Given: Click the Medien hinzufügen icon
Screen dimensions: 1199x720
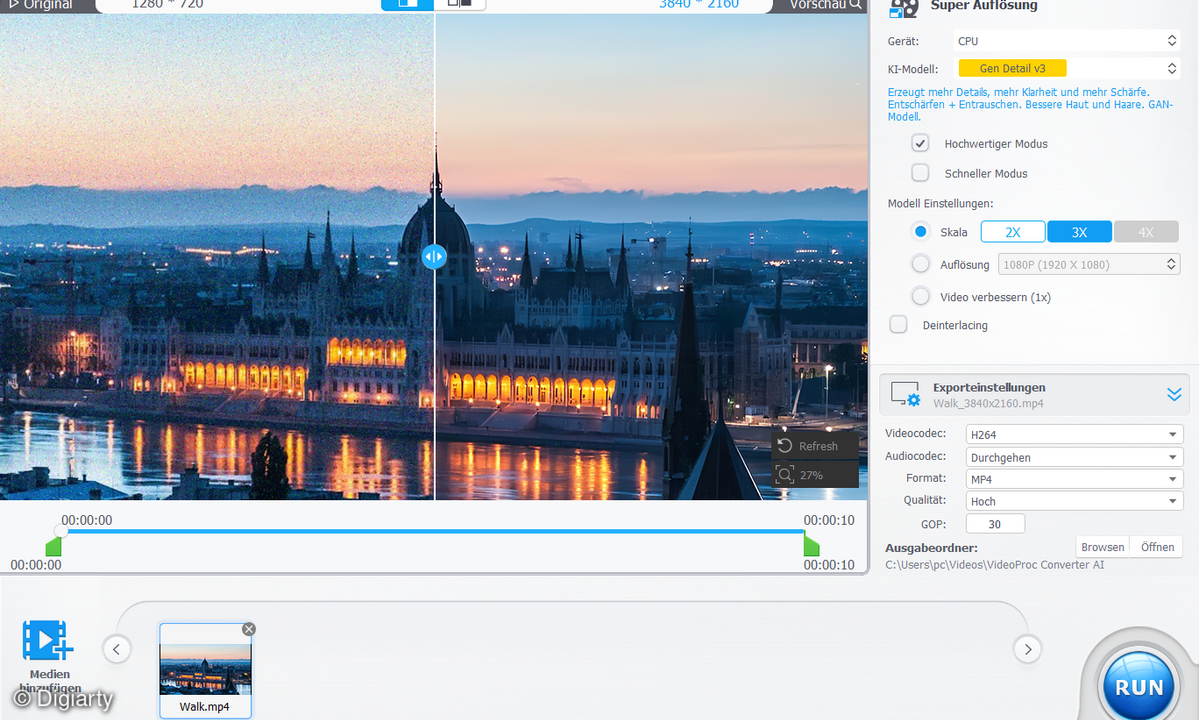Looking at the screenshot, I should pyautogui.click(x=47, y=641).
